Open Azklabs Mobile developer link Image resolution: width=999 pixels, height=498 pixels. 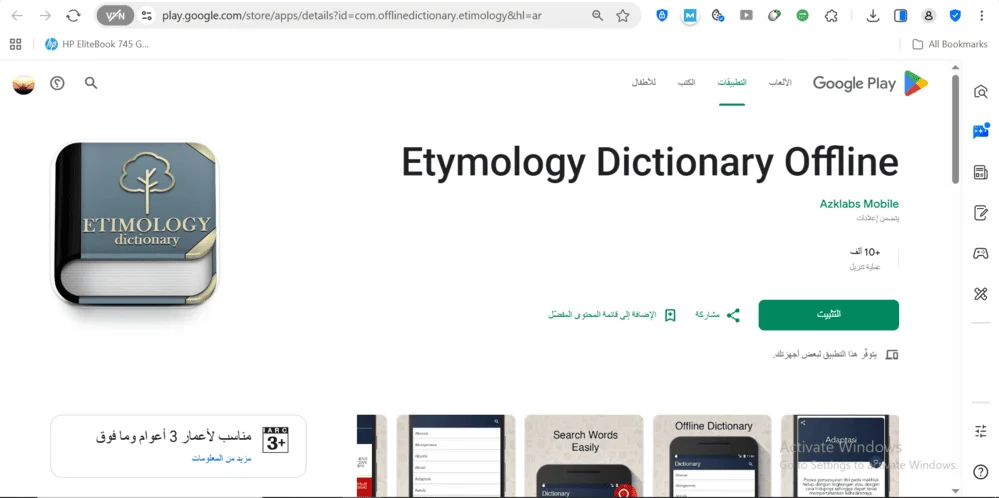859,204
